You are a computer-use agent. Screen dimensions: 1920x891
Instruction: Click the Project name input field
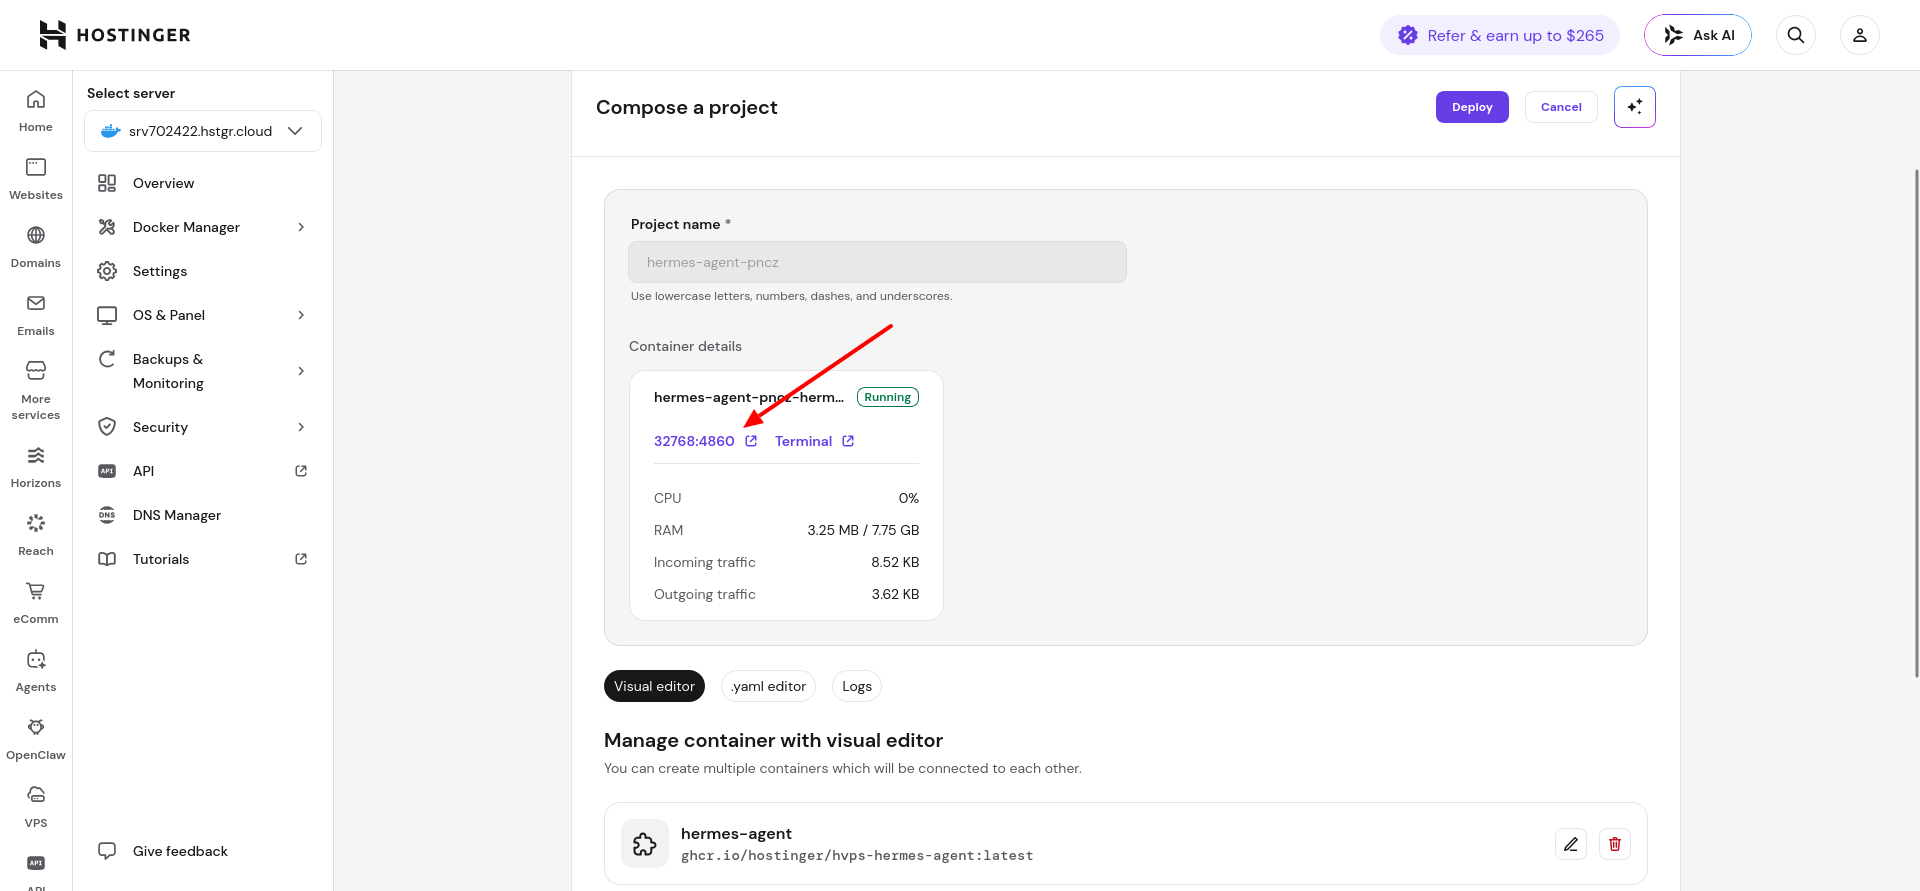(x=877, y=262)
